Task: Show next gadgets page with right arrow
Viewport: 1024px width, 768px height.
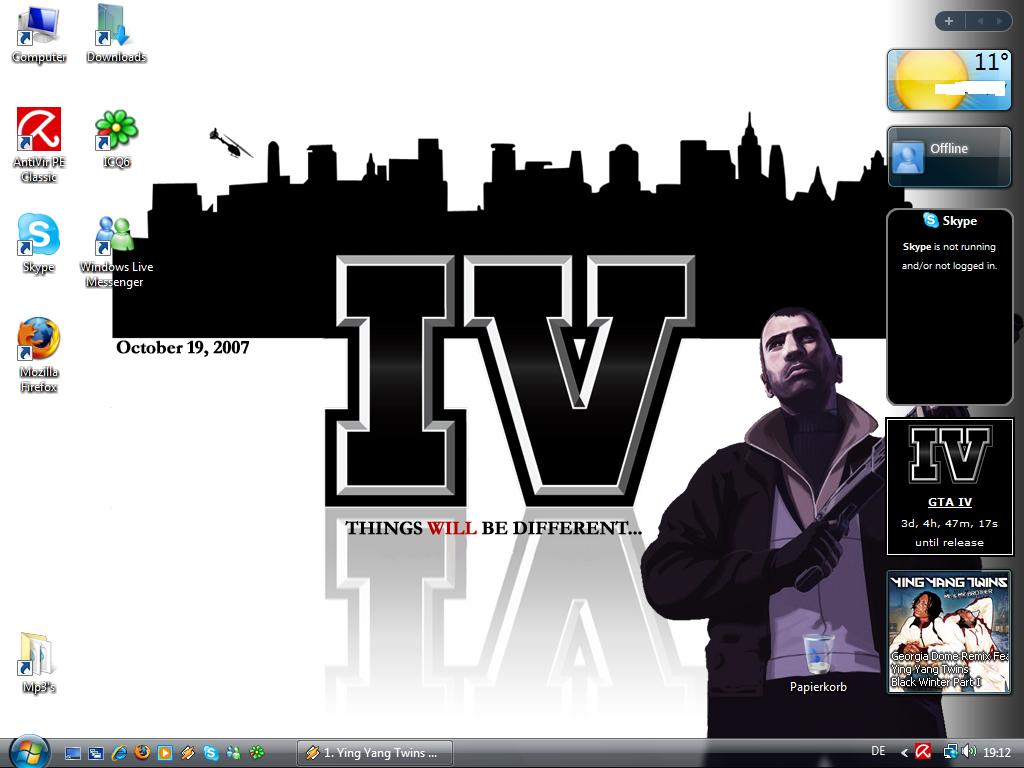Action: [x=999, y=22]
